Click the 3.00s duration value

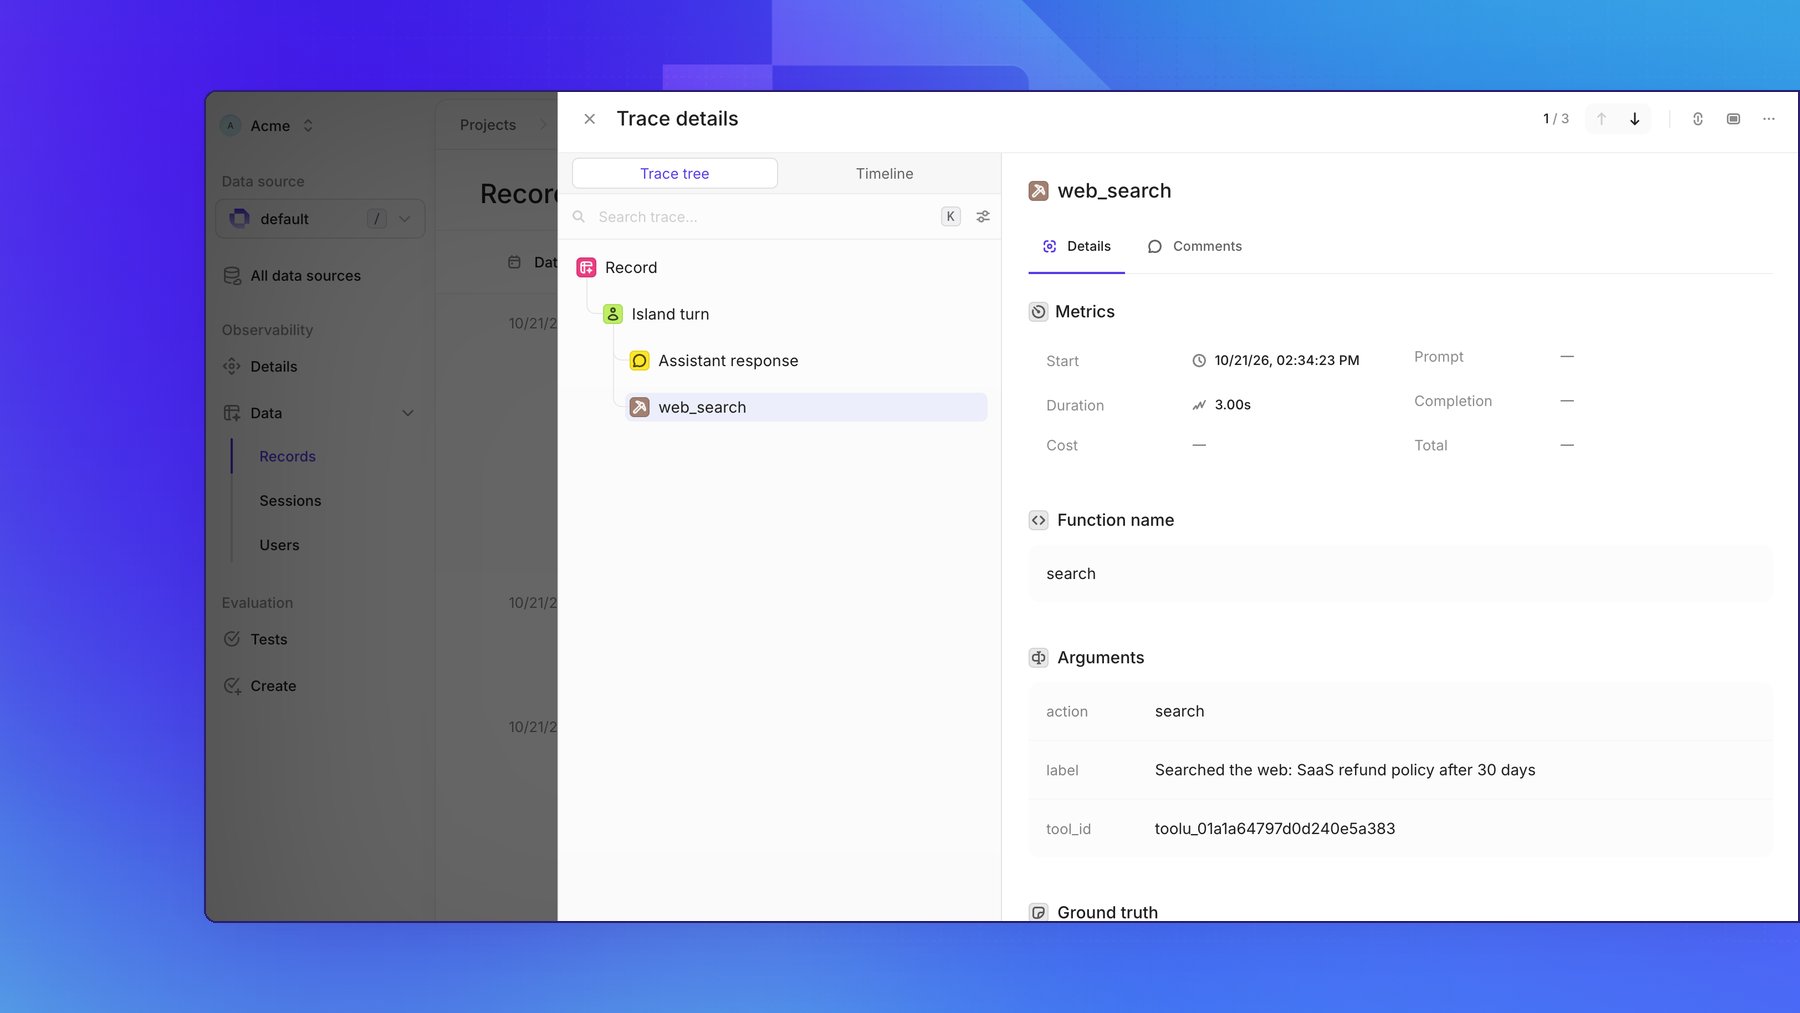coord(1233,405)
